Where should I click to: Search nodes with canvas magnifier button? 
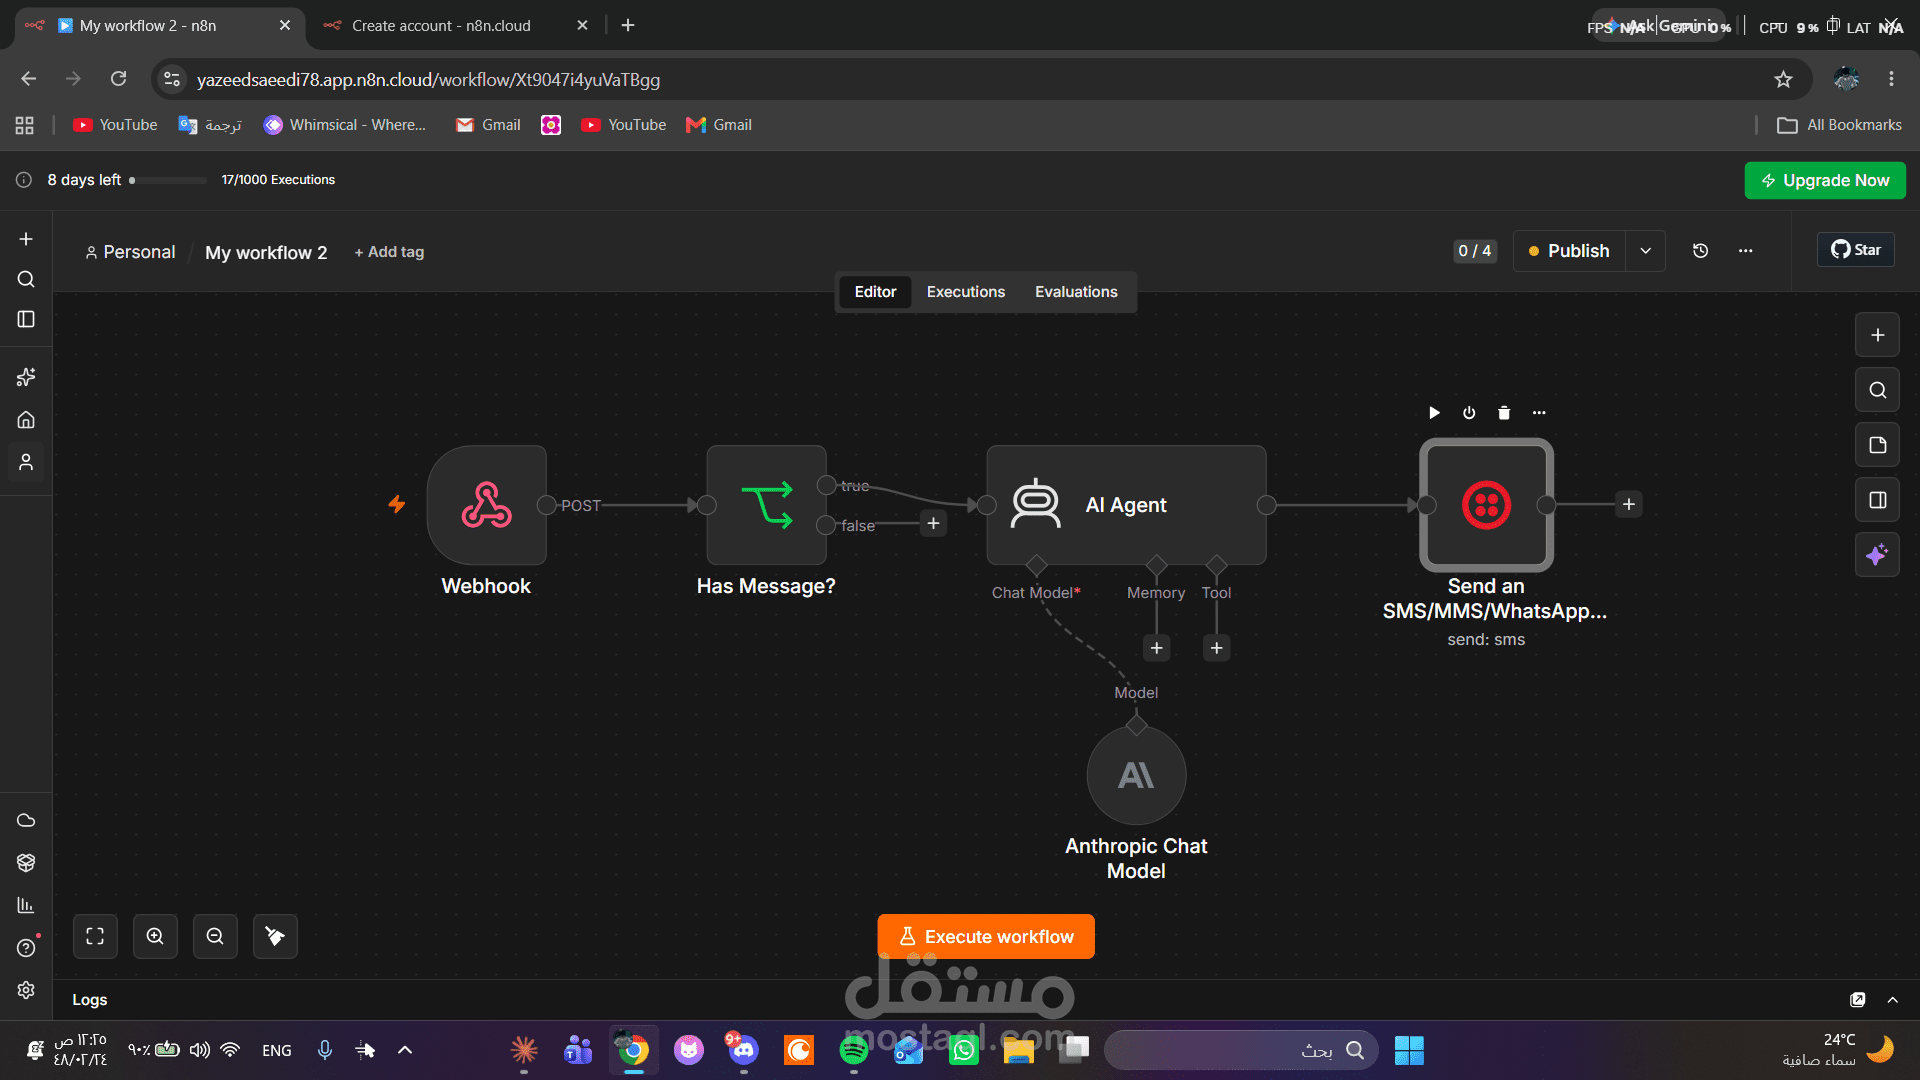[1877, 390]
